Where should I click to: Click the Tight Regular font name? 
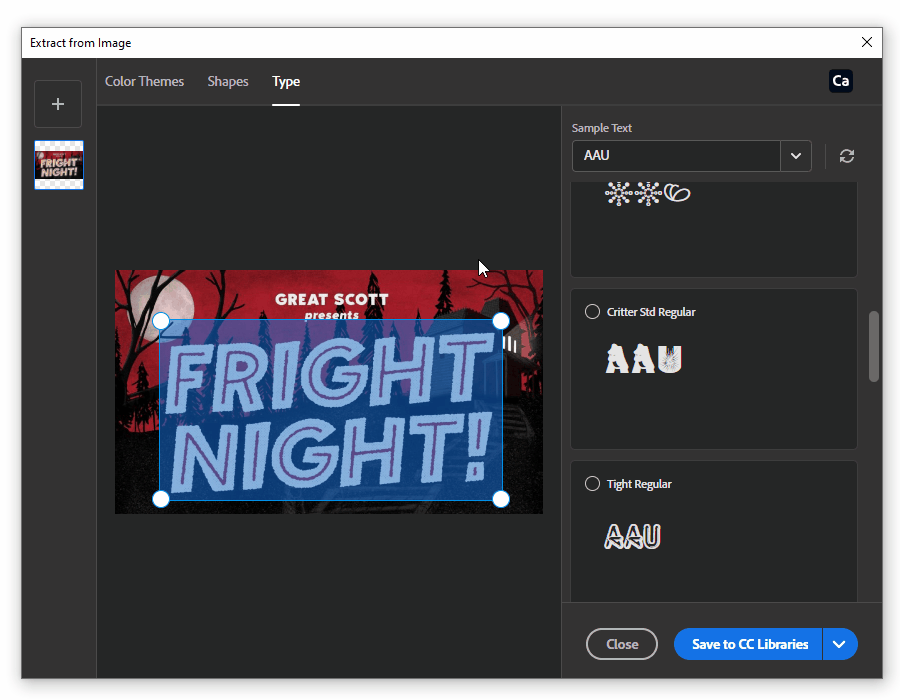pos(639,484)
